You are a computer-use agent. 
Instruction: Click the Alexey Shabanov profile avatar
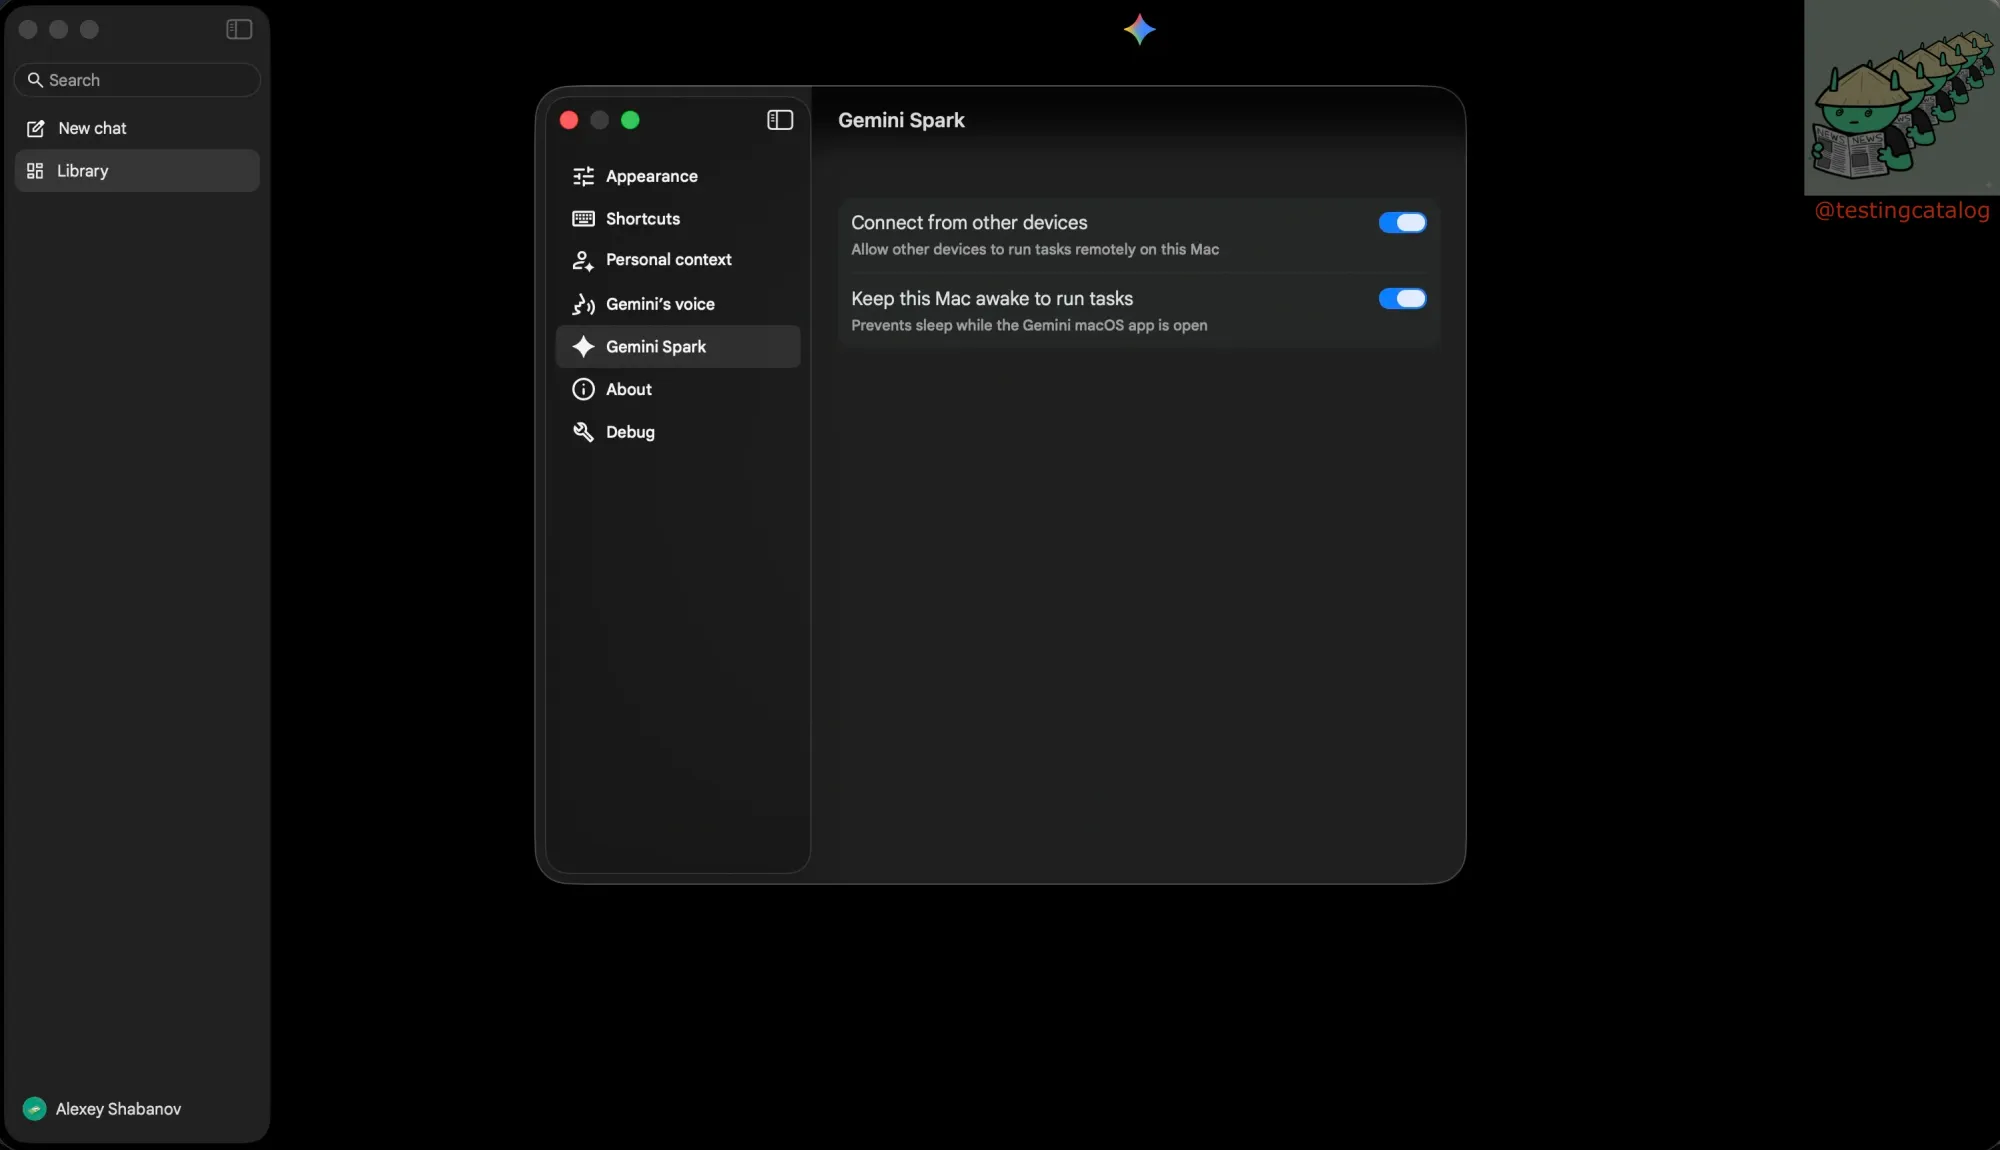click(x=34, y=1108)
